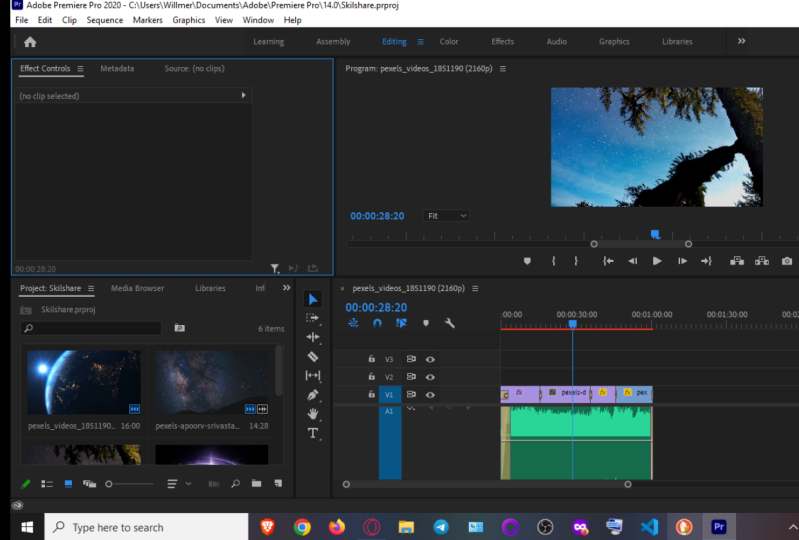The width and height of the screenshot is (799, 540).
Task: Switch to the Audio workspace
Action: [556, 42]
